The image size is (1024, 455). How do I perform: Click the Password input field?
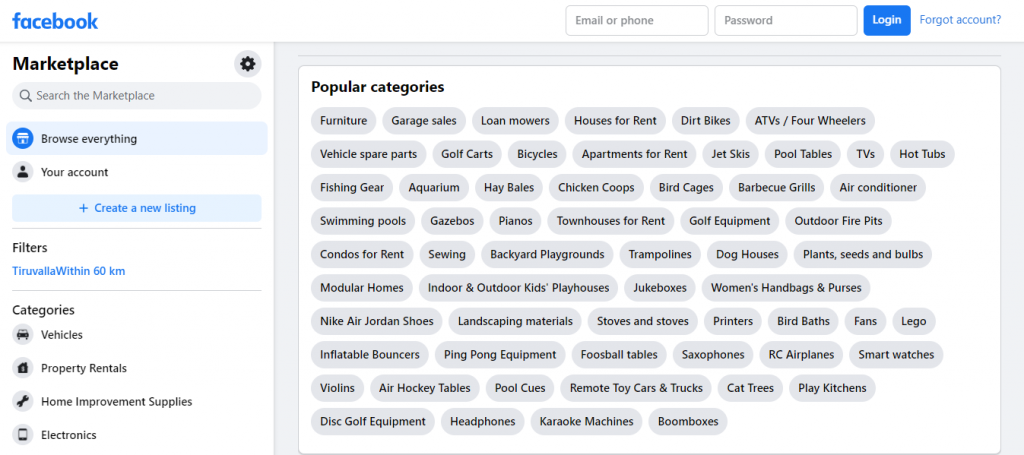click(x=785, y=20)
